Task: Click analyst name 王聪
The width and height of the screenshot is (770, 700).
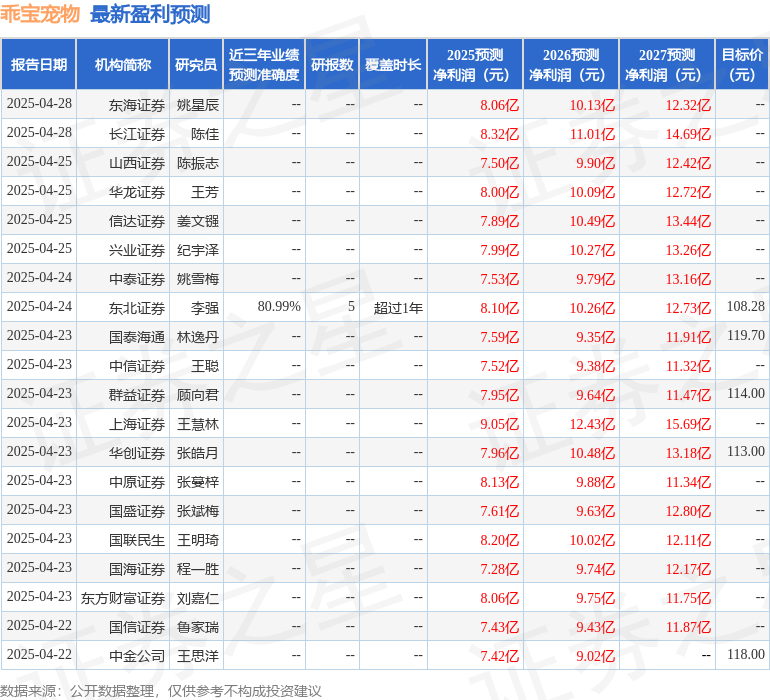Action: (205, 366)
